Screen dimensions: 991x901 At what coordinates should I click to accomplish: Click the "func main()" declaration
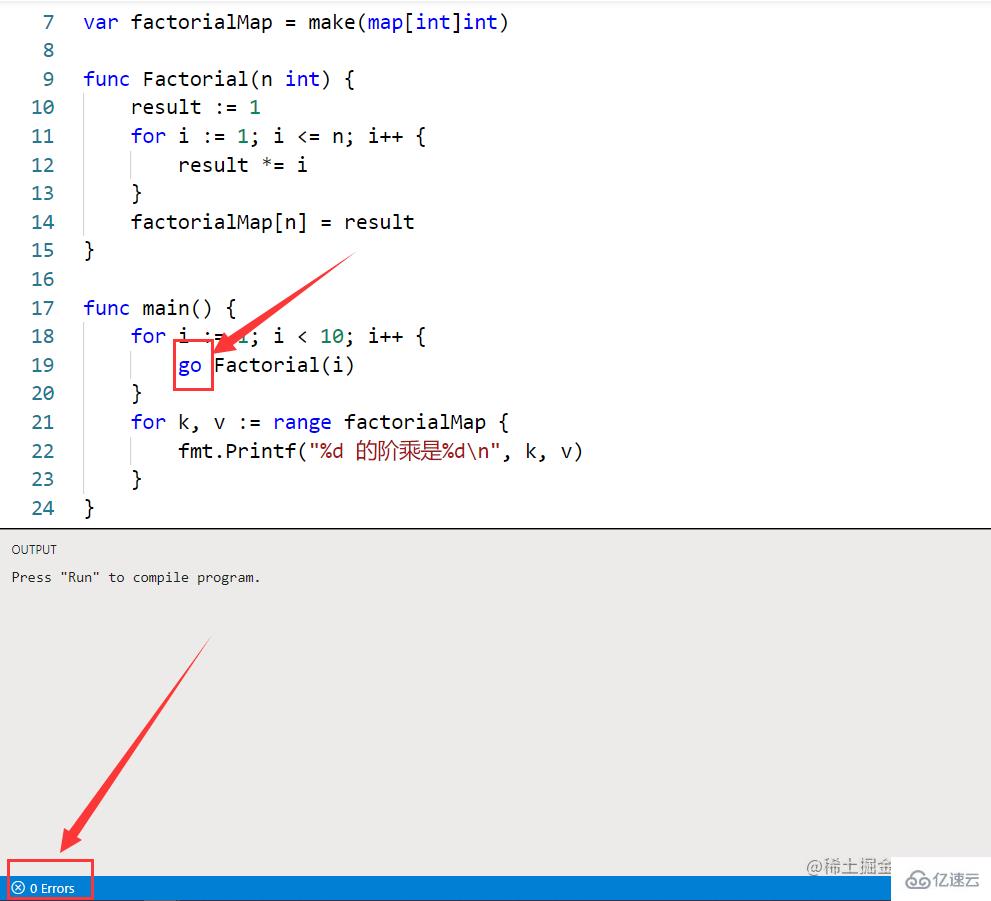tap(148, 308)
